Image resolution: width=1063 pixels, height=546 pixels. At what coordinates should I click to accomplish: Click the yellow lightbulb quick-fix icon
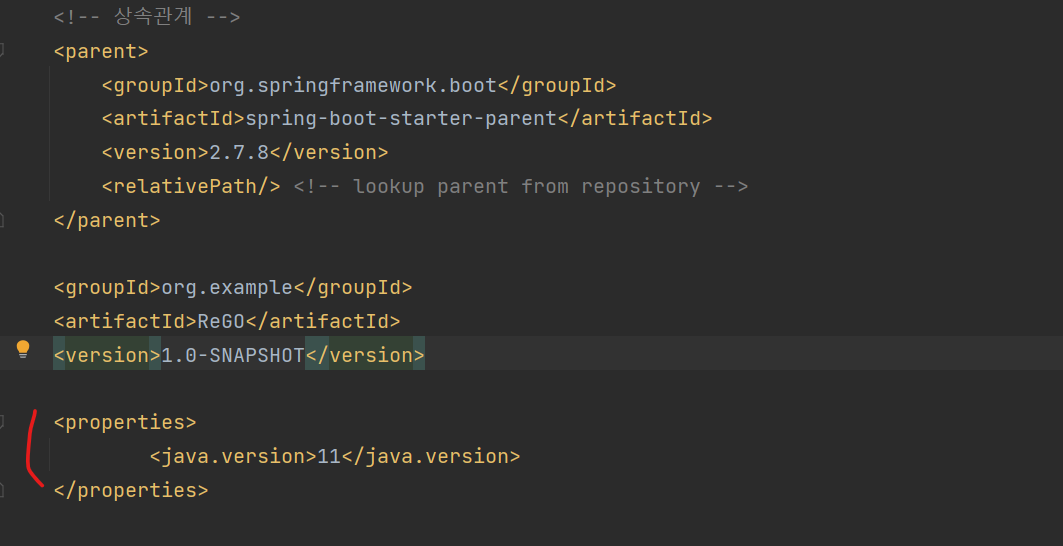coord(23,350)
